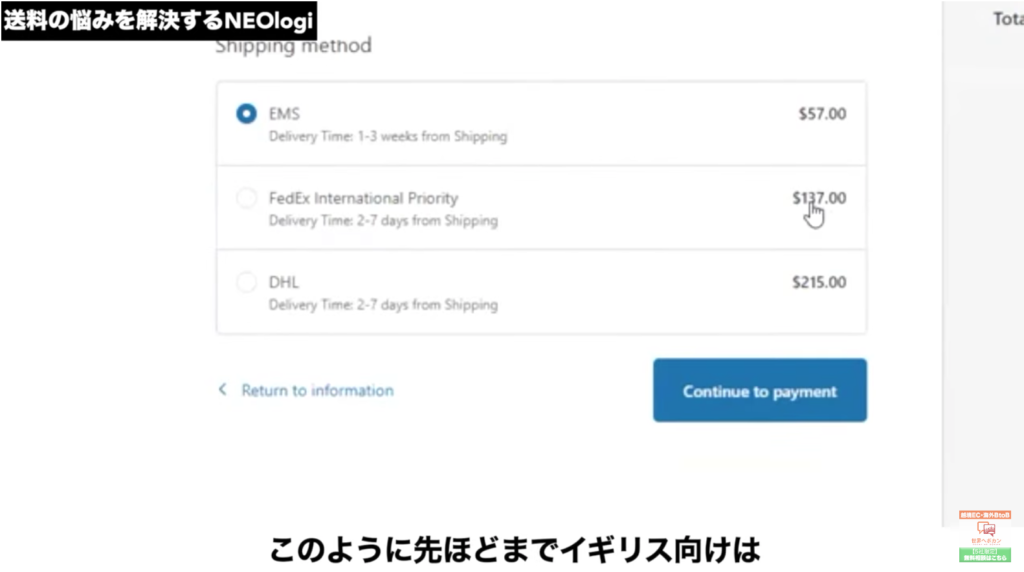Screen dimensions: 1024x572
Task: Click the $57.00 EMS price
Action: [822, 114]
